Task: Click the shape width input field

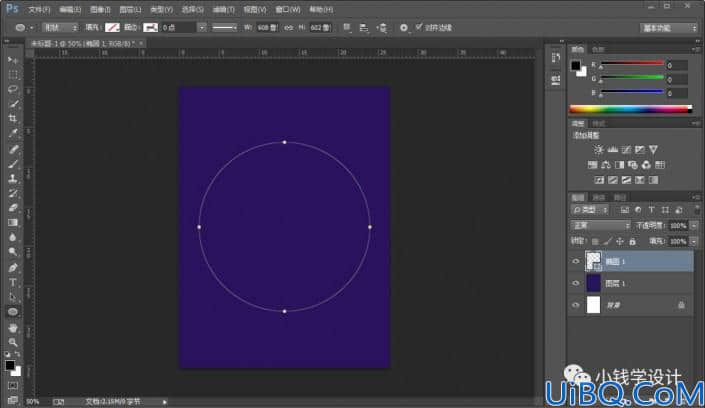Action: point(267,27)
